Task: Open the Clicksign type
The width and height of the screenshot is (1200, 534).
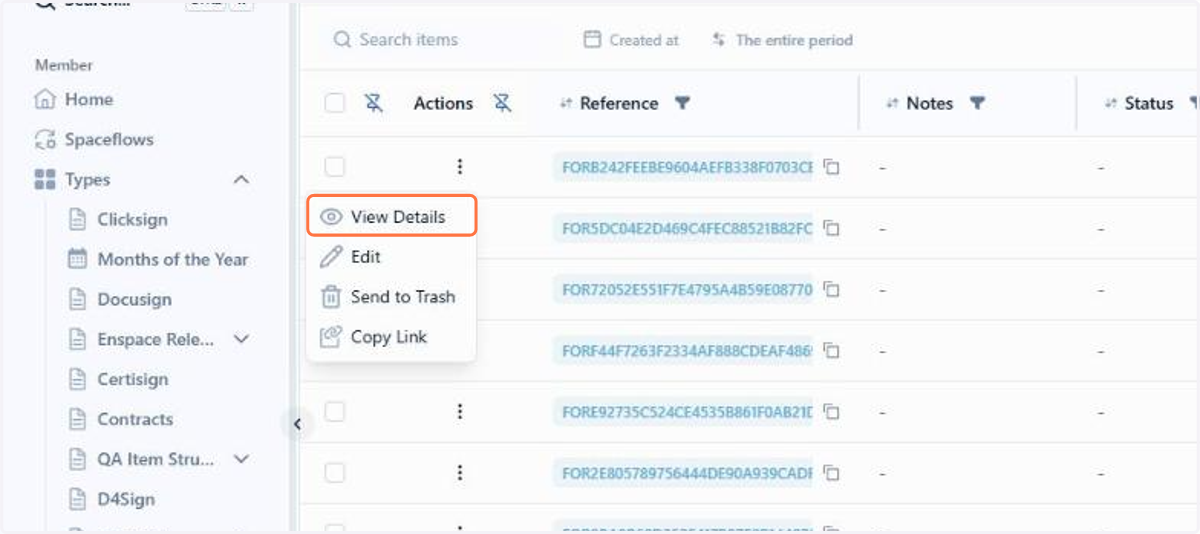Action: coord(132,220)
